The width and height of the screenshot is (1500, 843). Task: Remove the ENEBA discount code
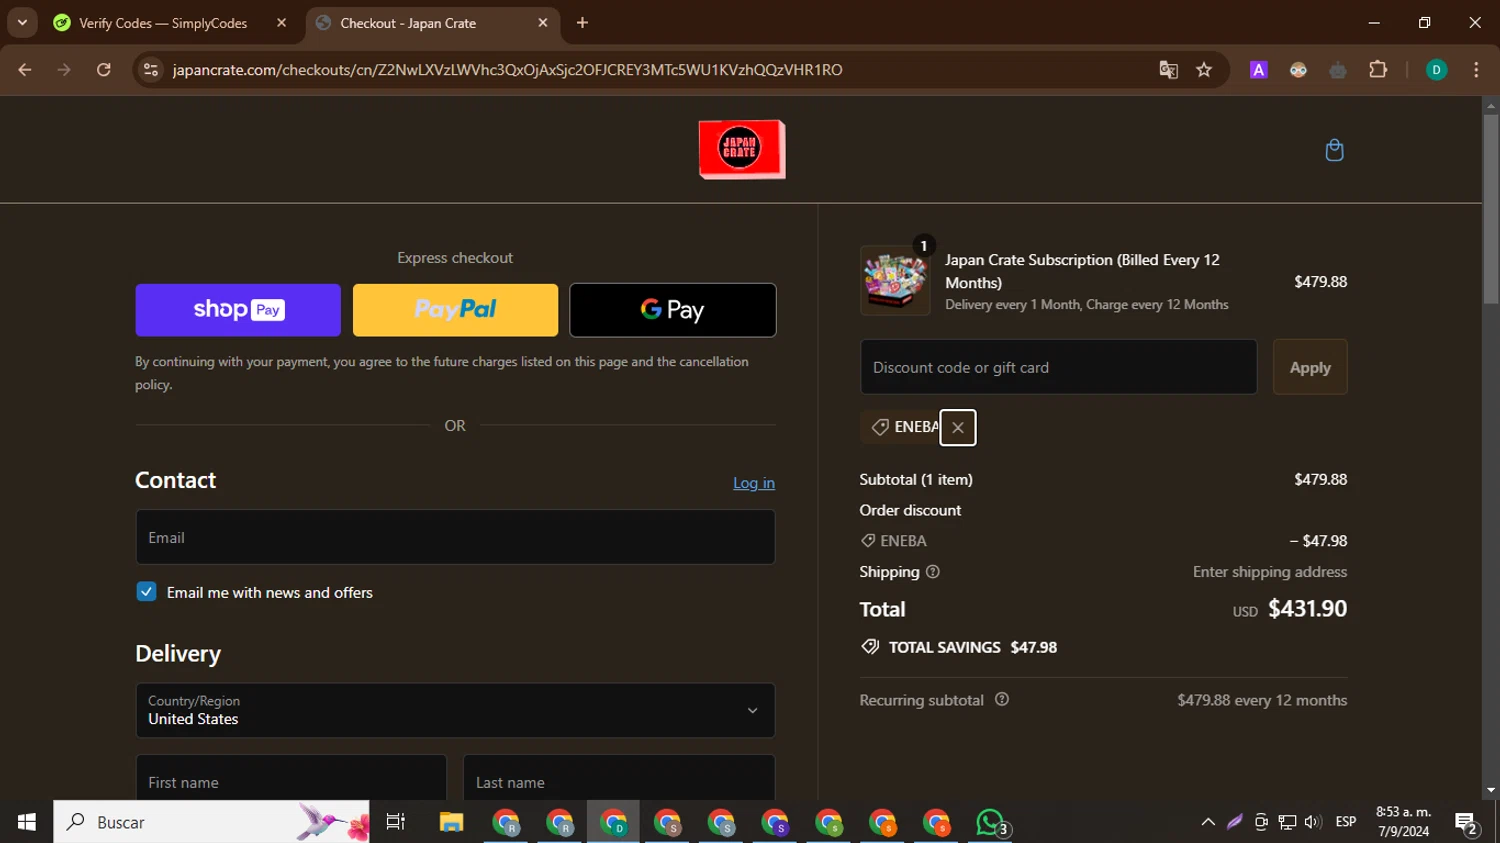[958, 428]
